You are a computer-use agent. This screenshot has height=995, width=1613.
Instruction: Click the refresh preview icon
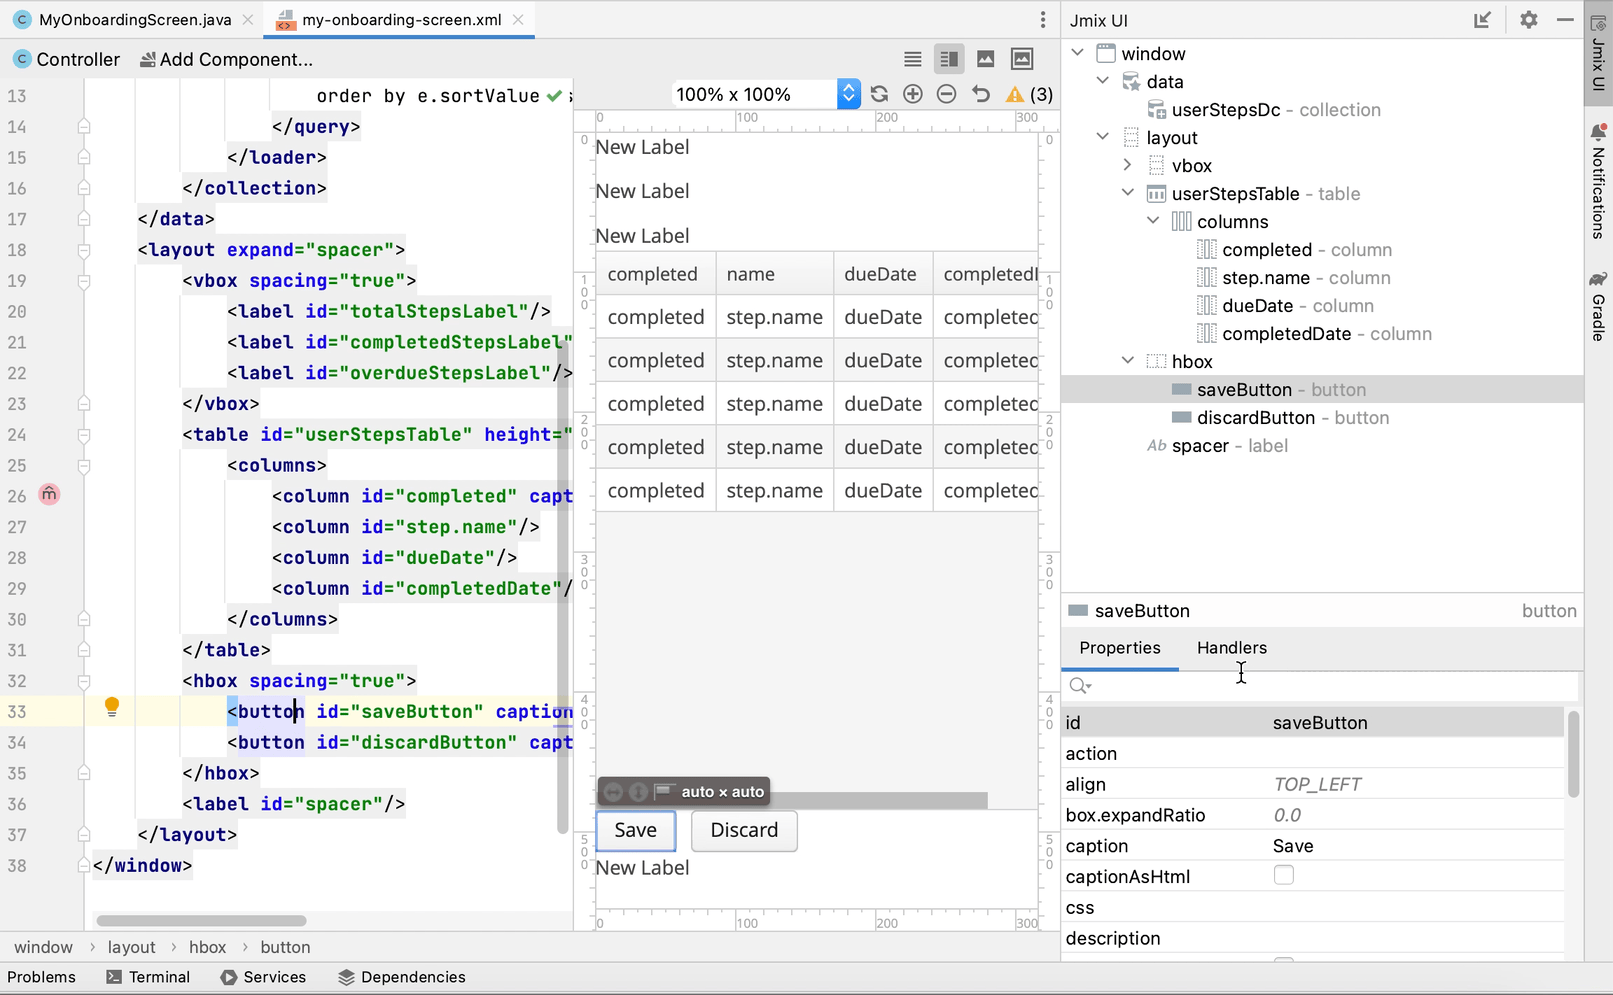click(879, 94)
